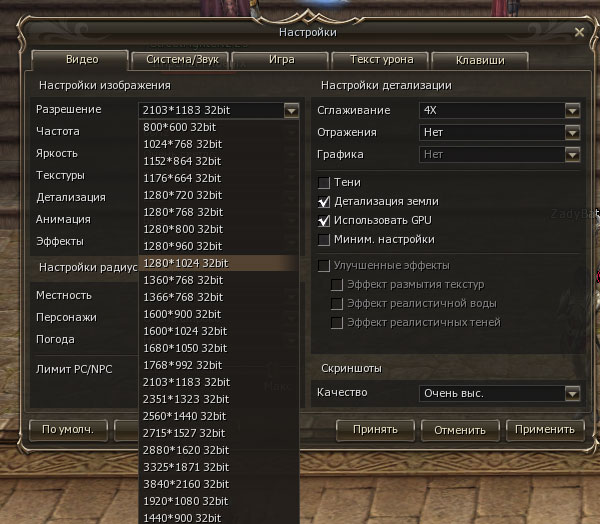Screen dimensions: 600x524
Task: Expand the Отражения dropdown arrow
Action: tap(572, 133)
